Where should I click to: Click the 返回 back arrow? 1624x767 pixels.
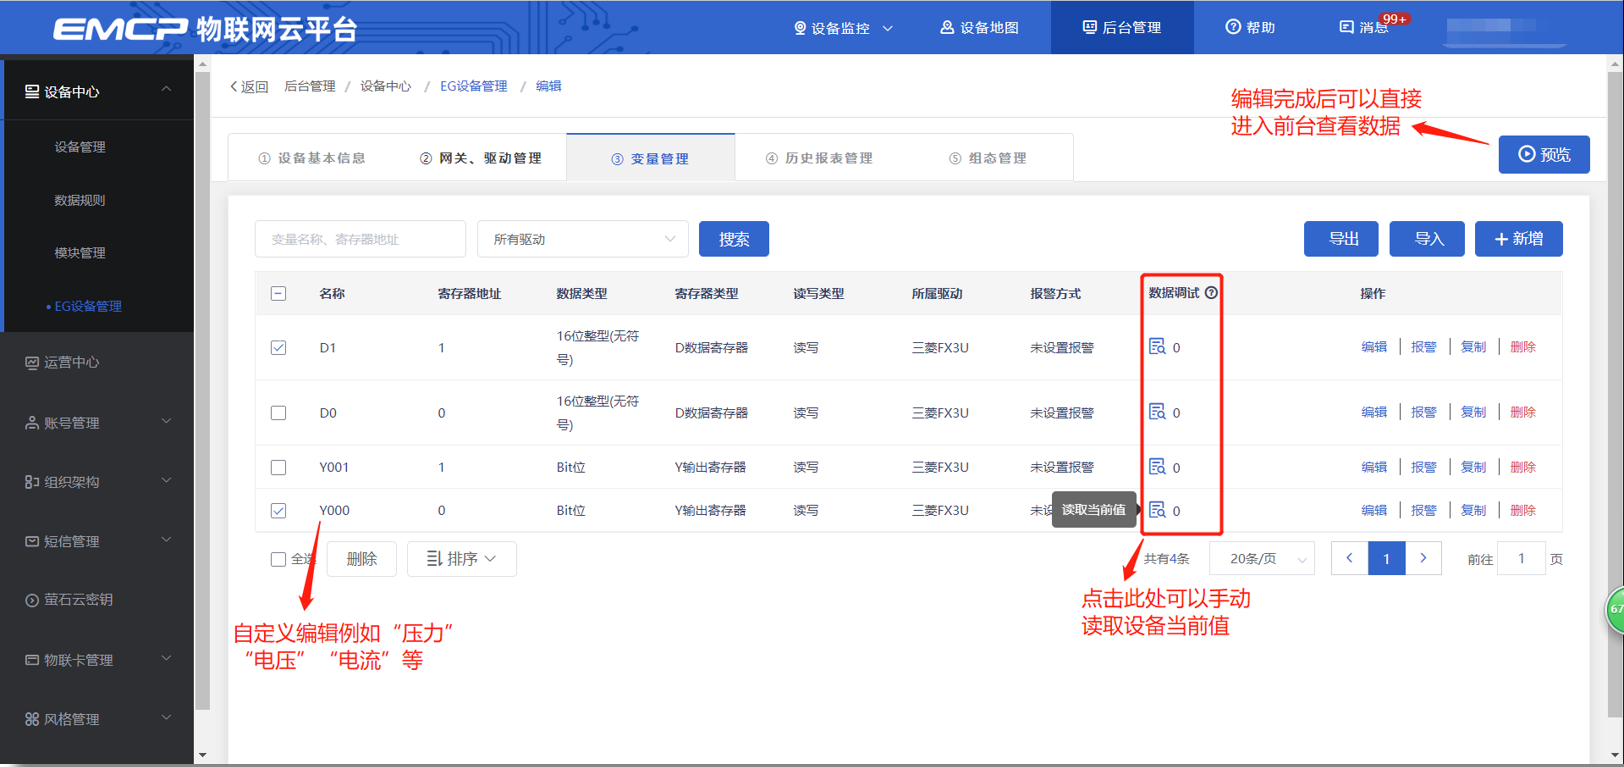(x=249, y=87)
